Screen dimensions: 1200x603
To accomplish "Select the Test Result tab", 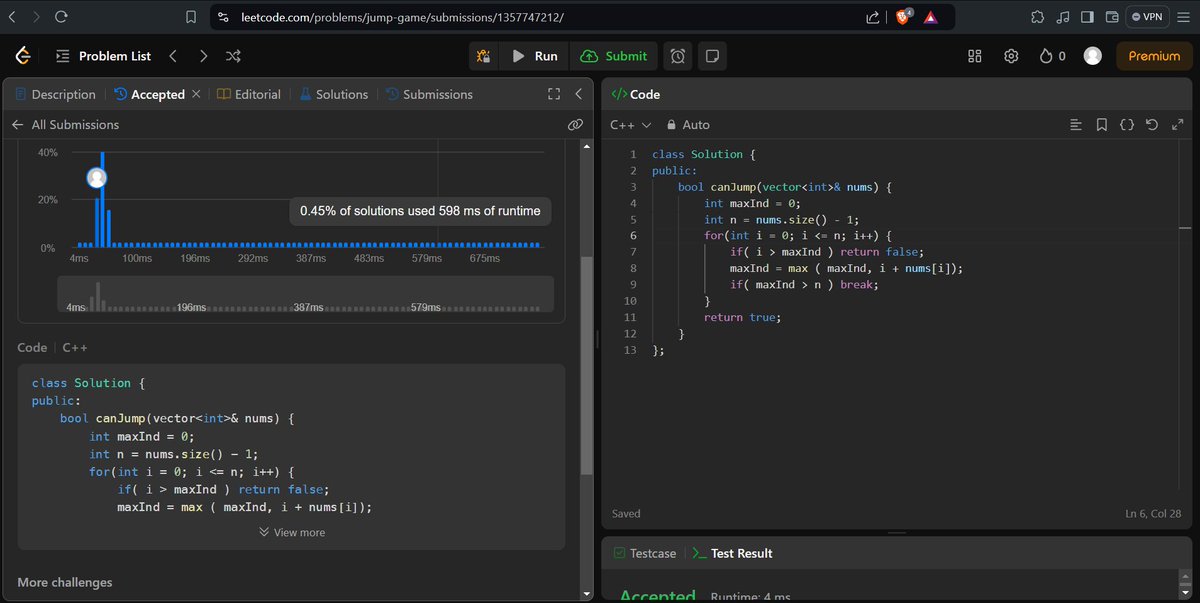I will (732, 553).
